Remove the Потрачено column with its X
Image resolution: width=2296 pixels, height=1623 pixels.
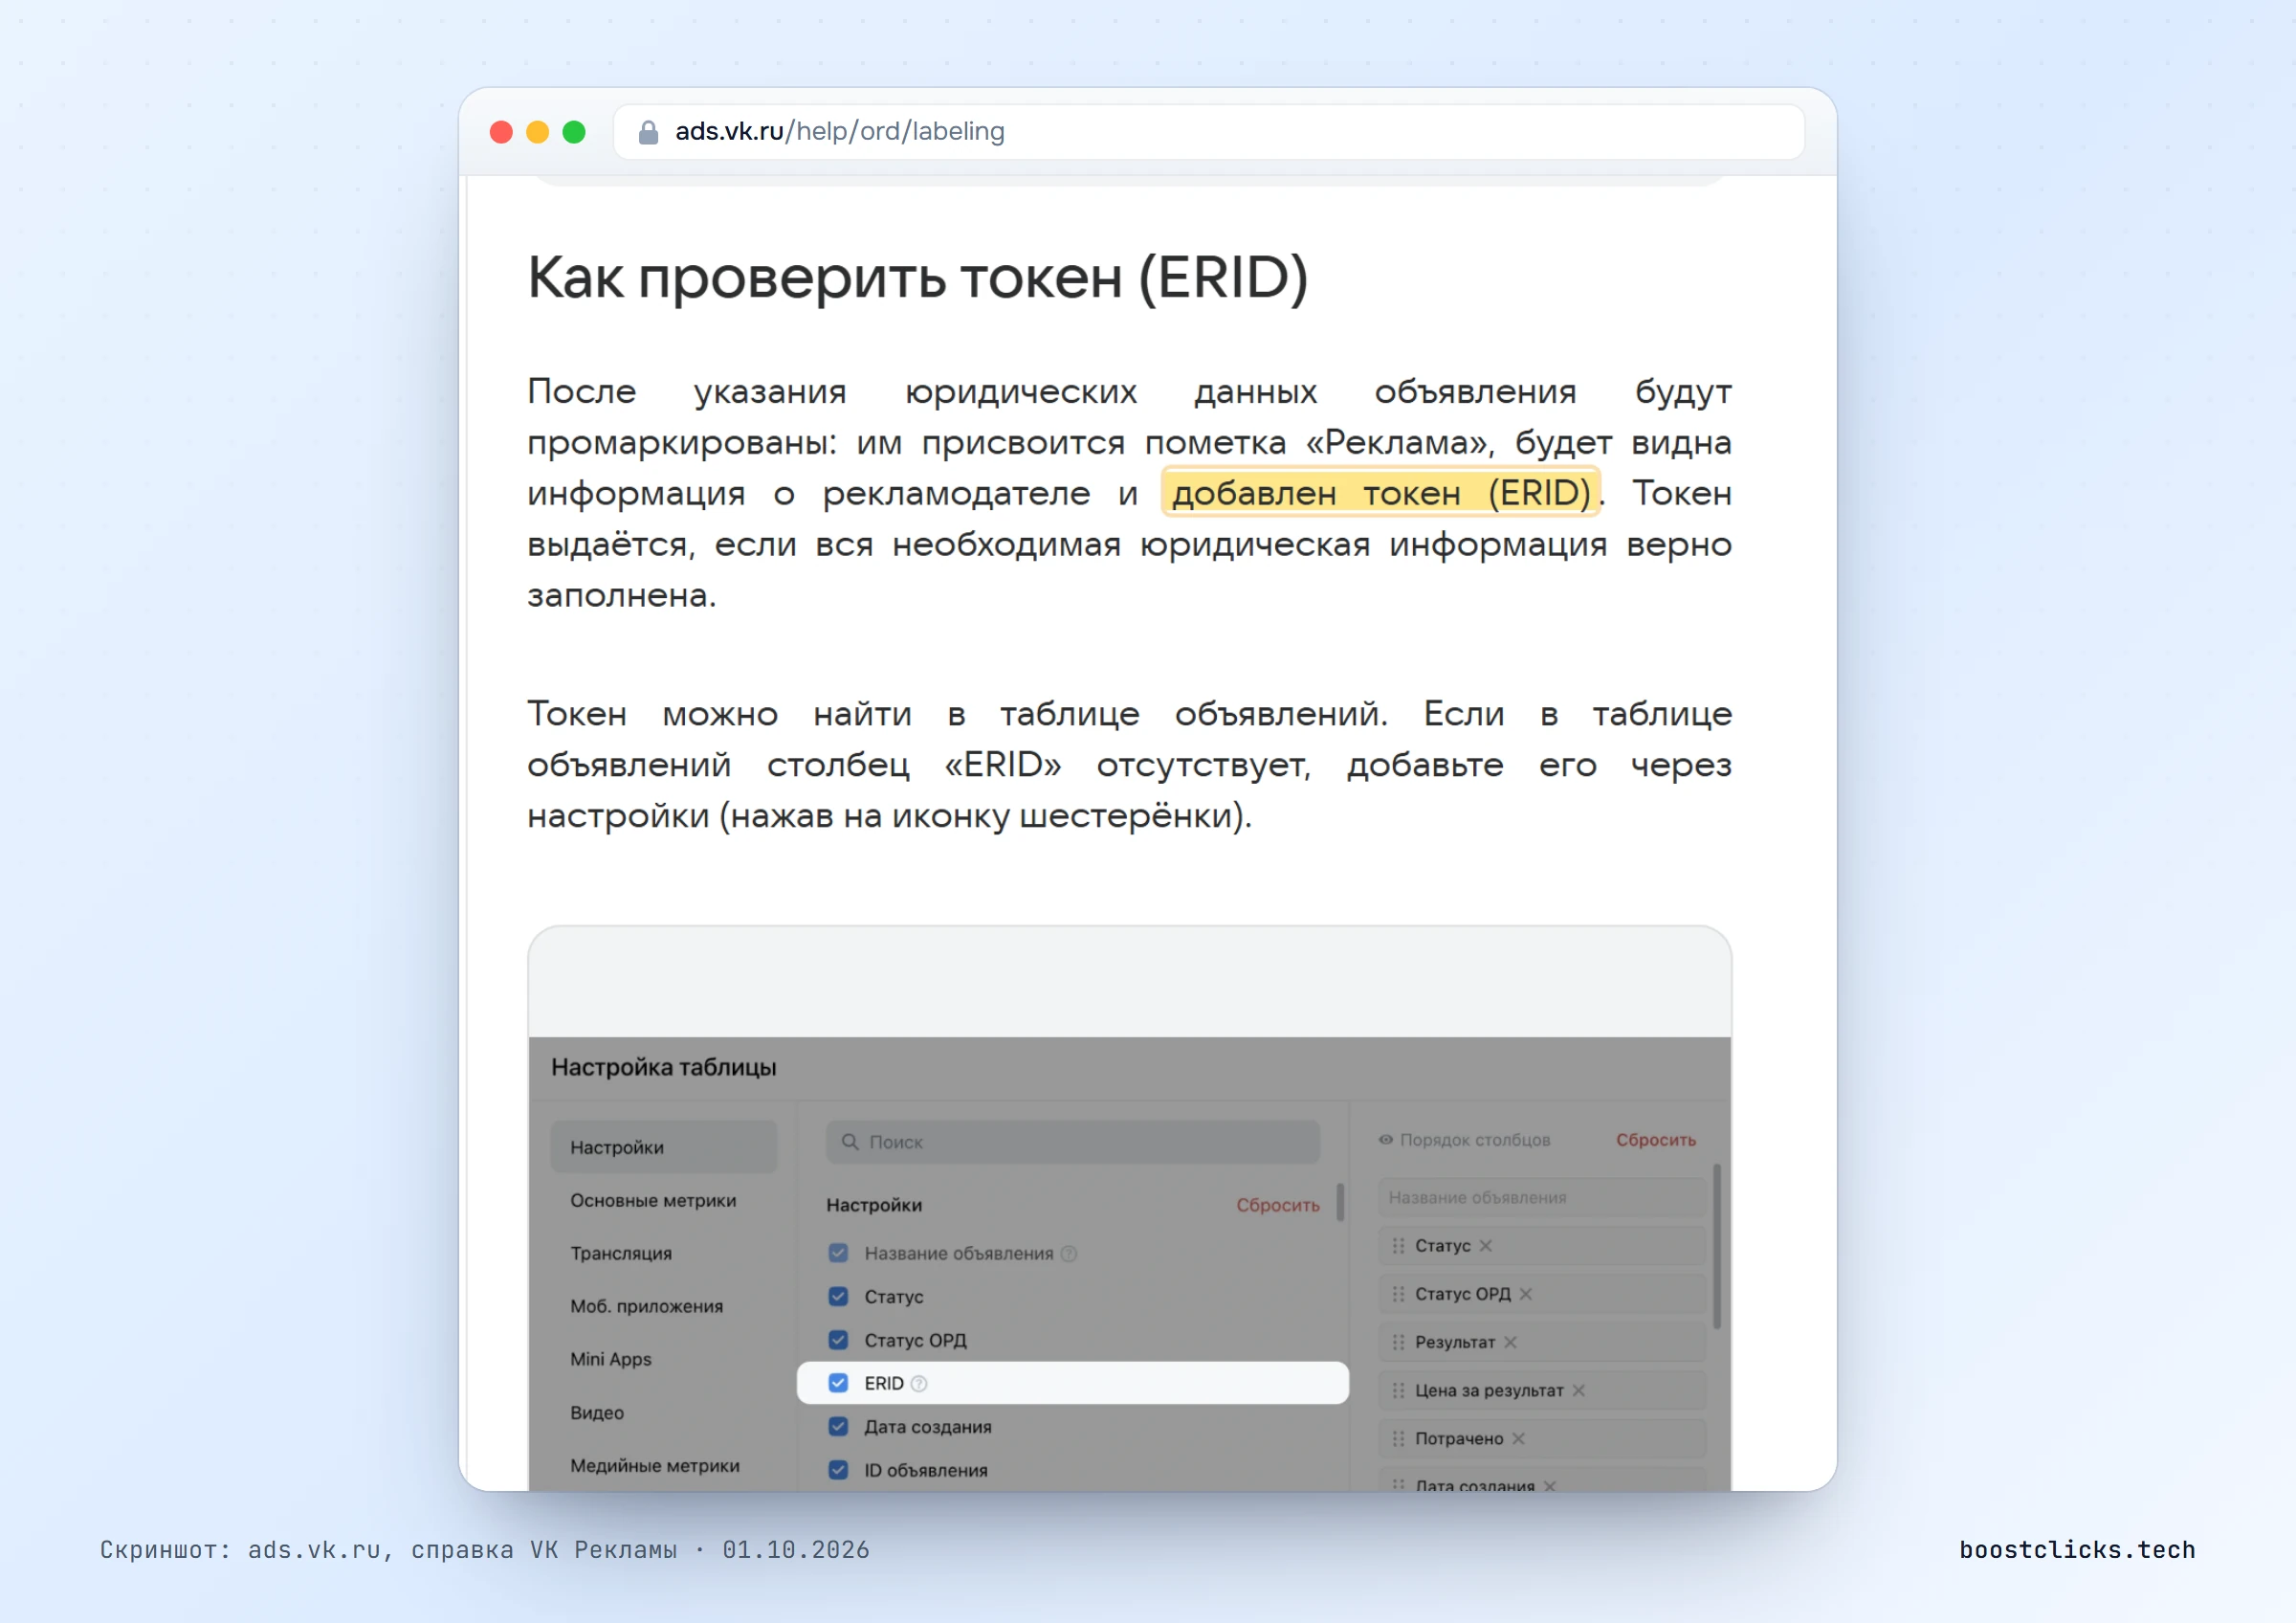point(1518,1438)
